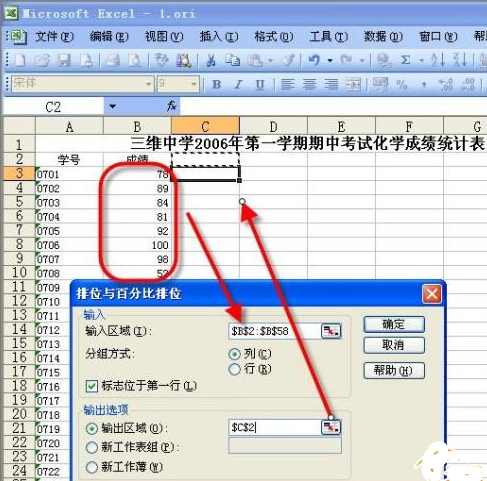Apply Underline formatting icon

coord(260,85)
